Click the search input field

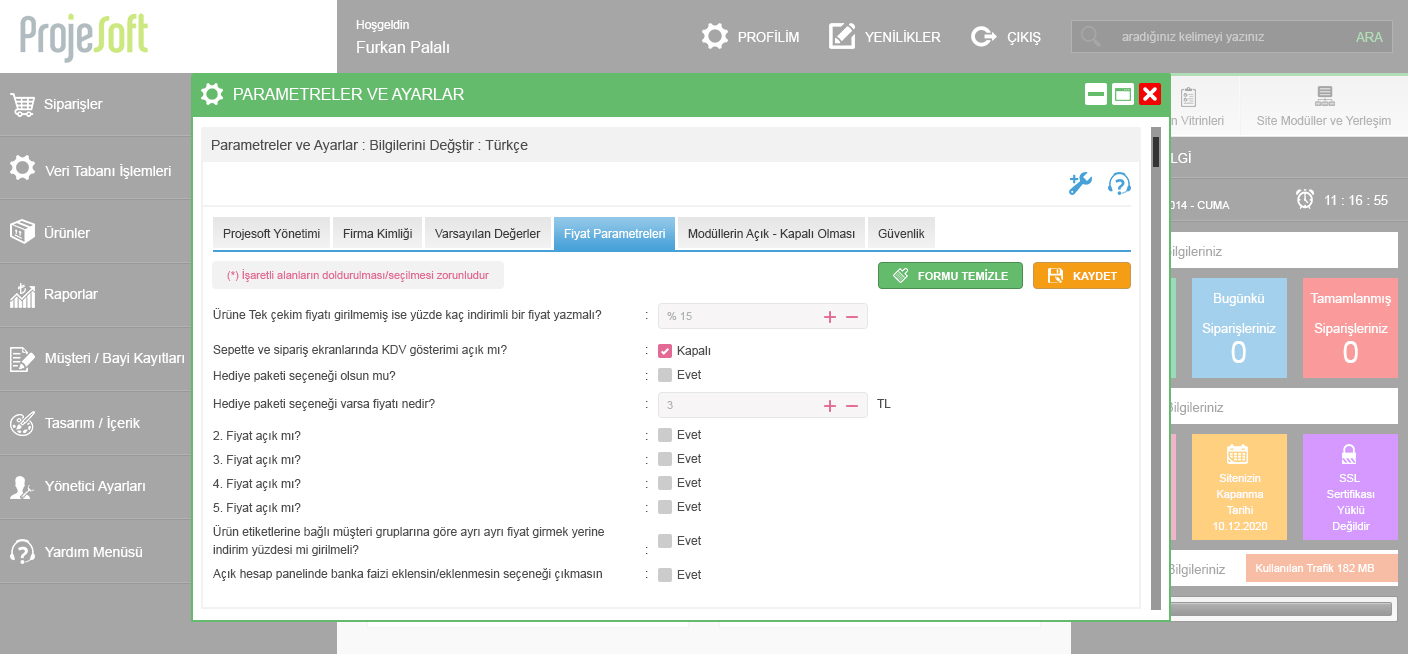click(x=1225, y=37)
